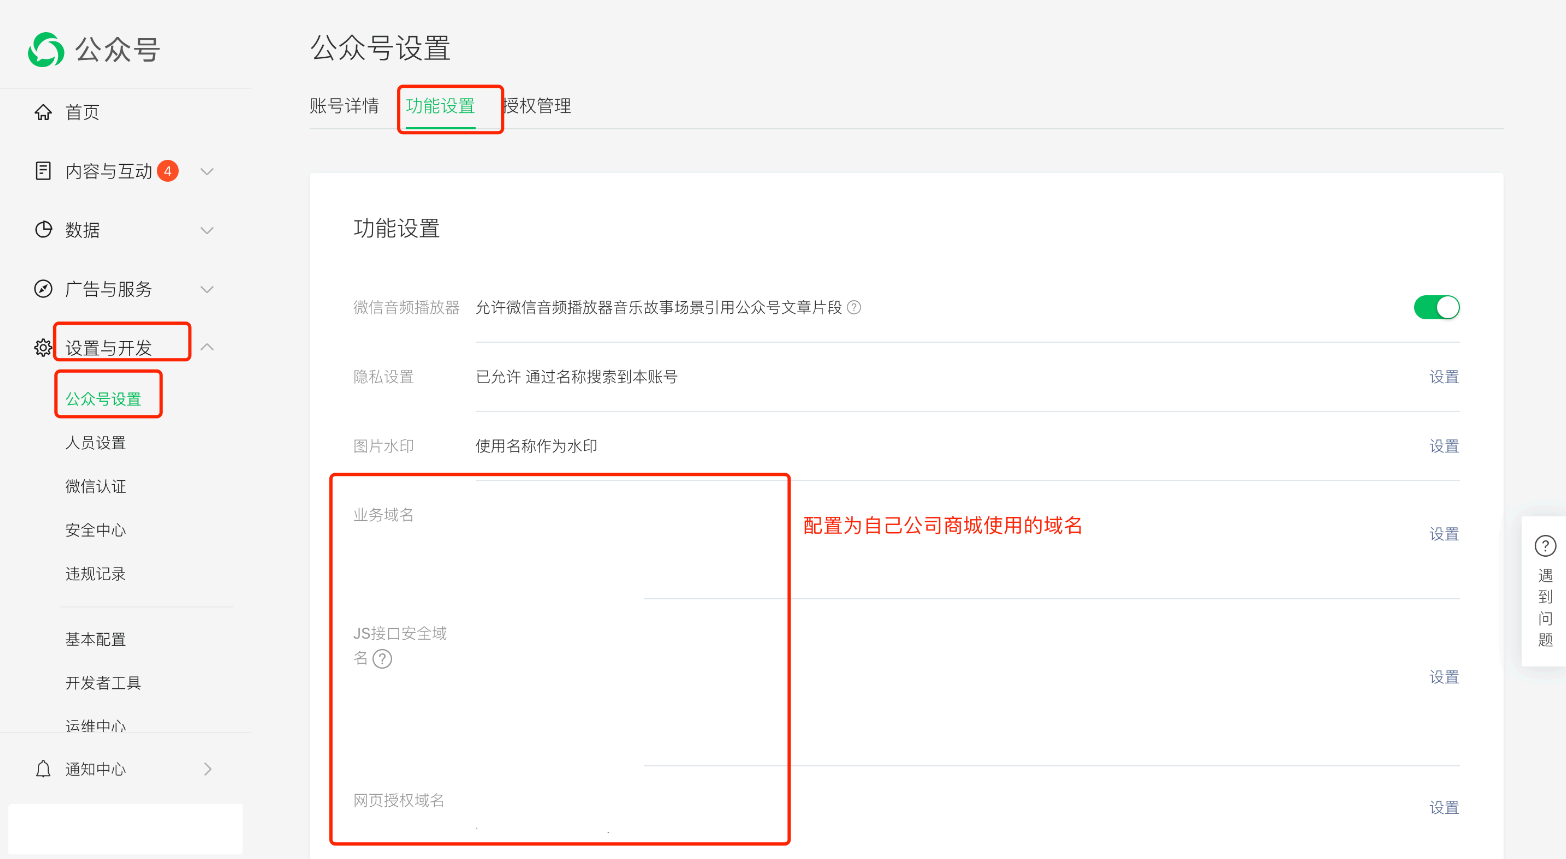This screenshot has width=1566, height=859.
Task: Collapse the 设置与开发 section chevron
Action: click(x=207, y=347)
